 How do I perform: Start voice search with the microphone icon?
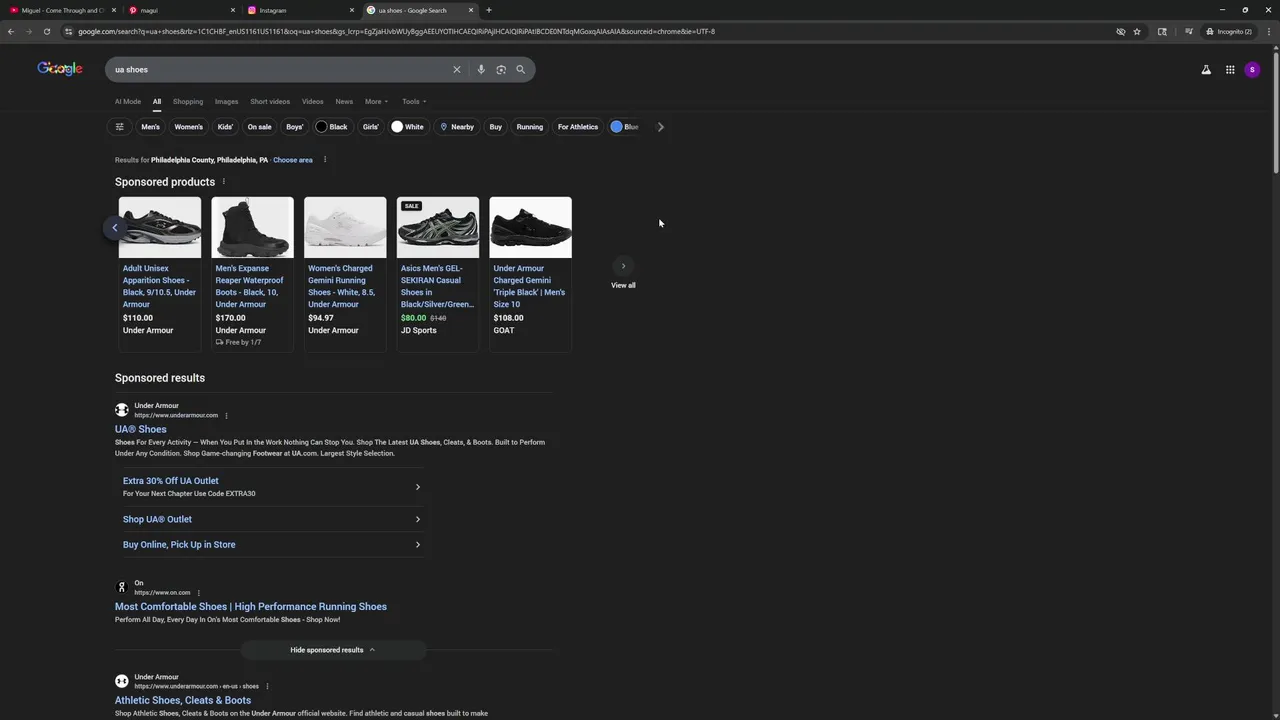[x=481, y=70]
